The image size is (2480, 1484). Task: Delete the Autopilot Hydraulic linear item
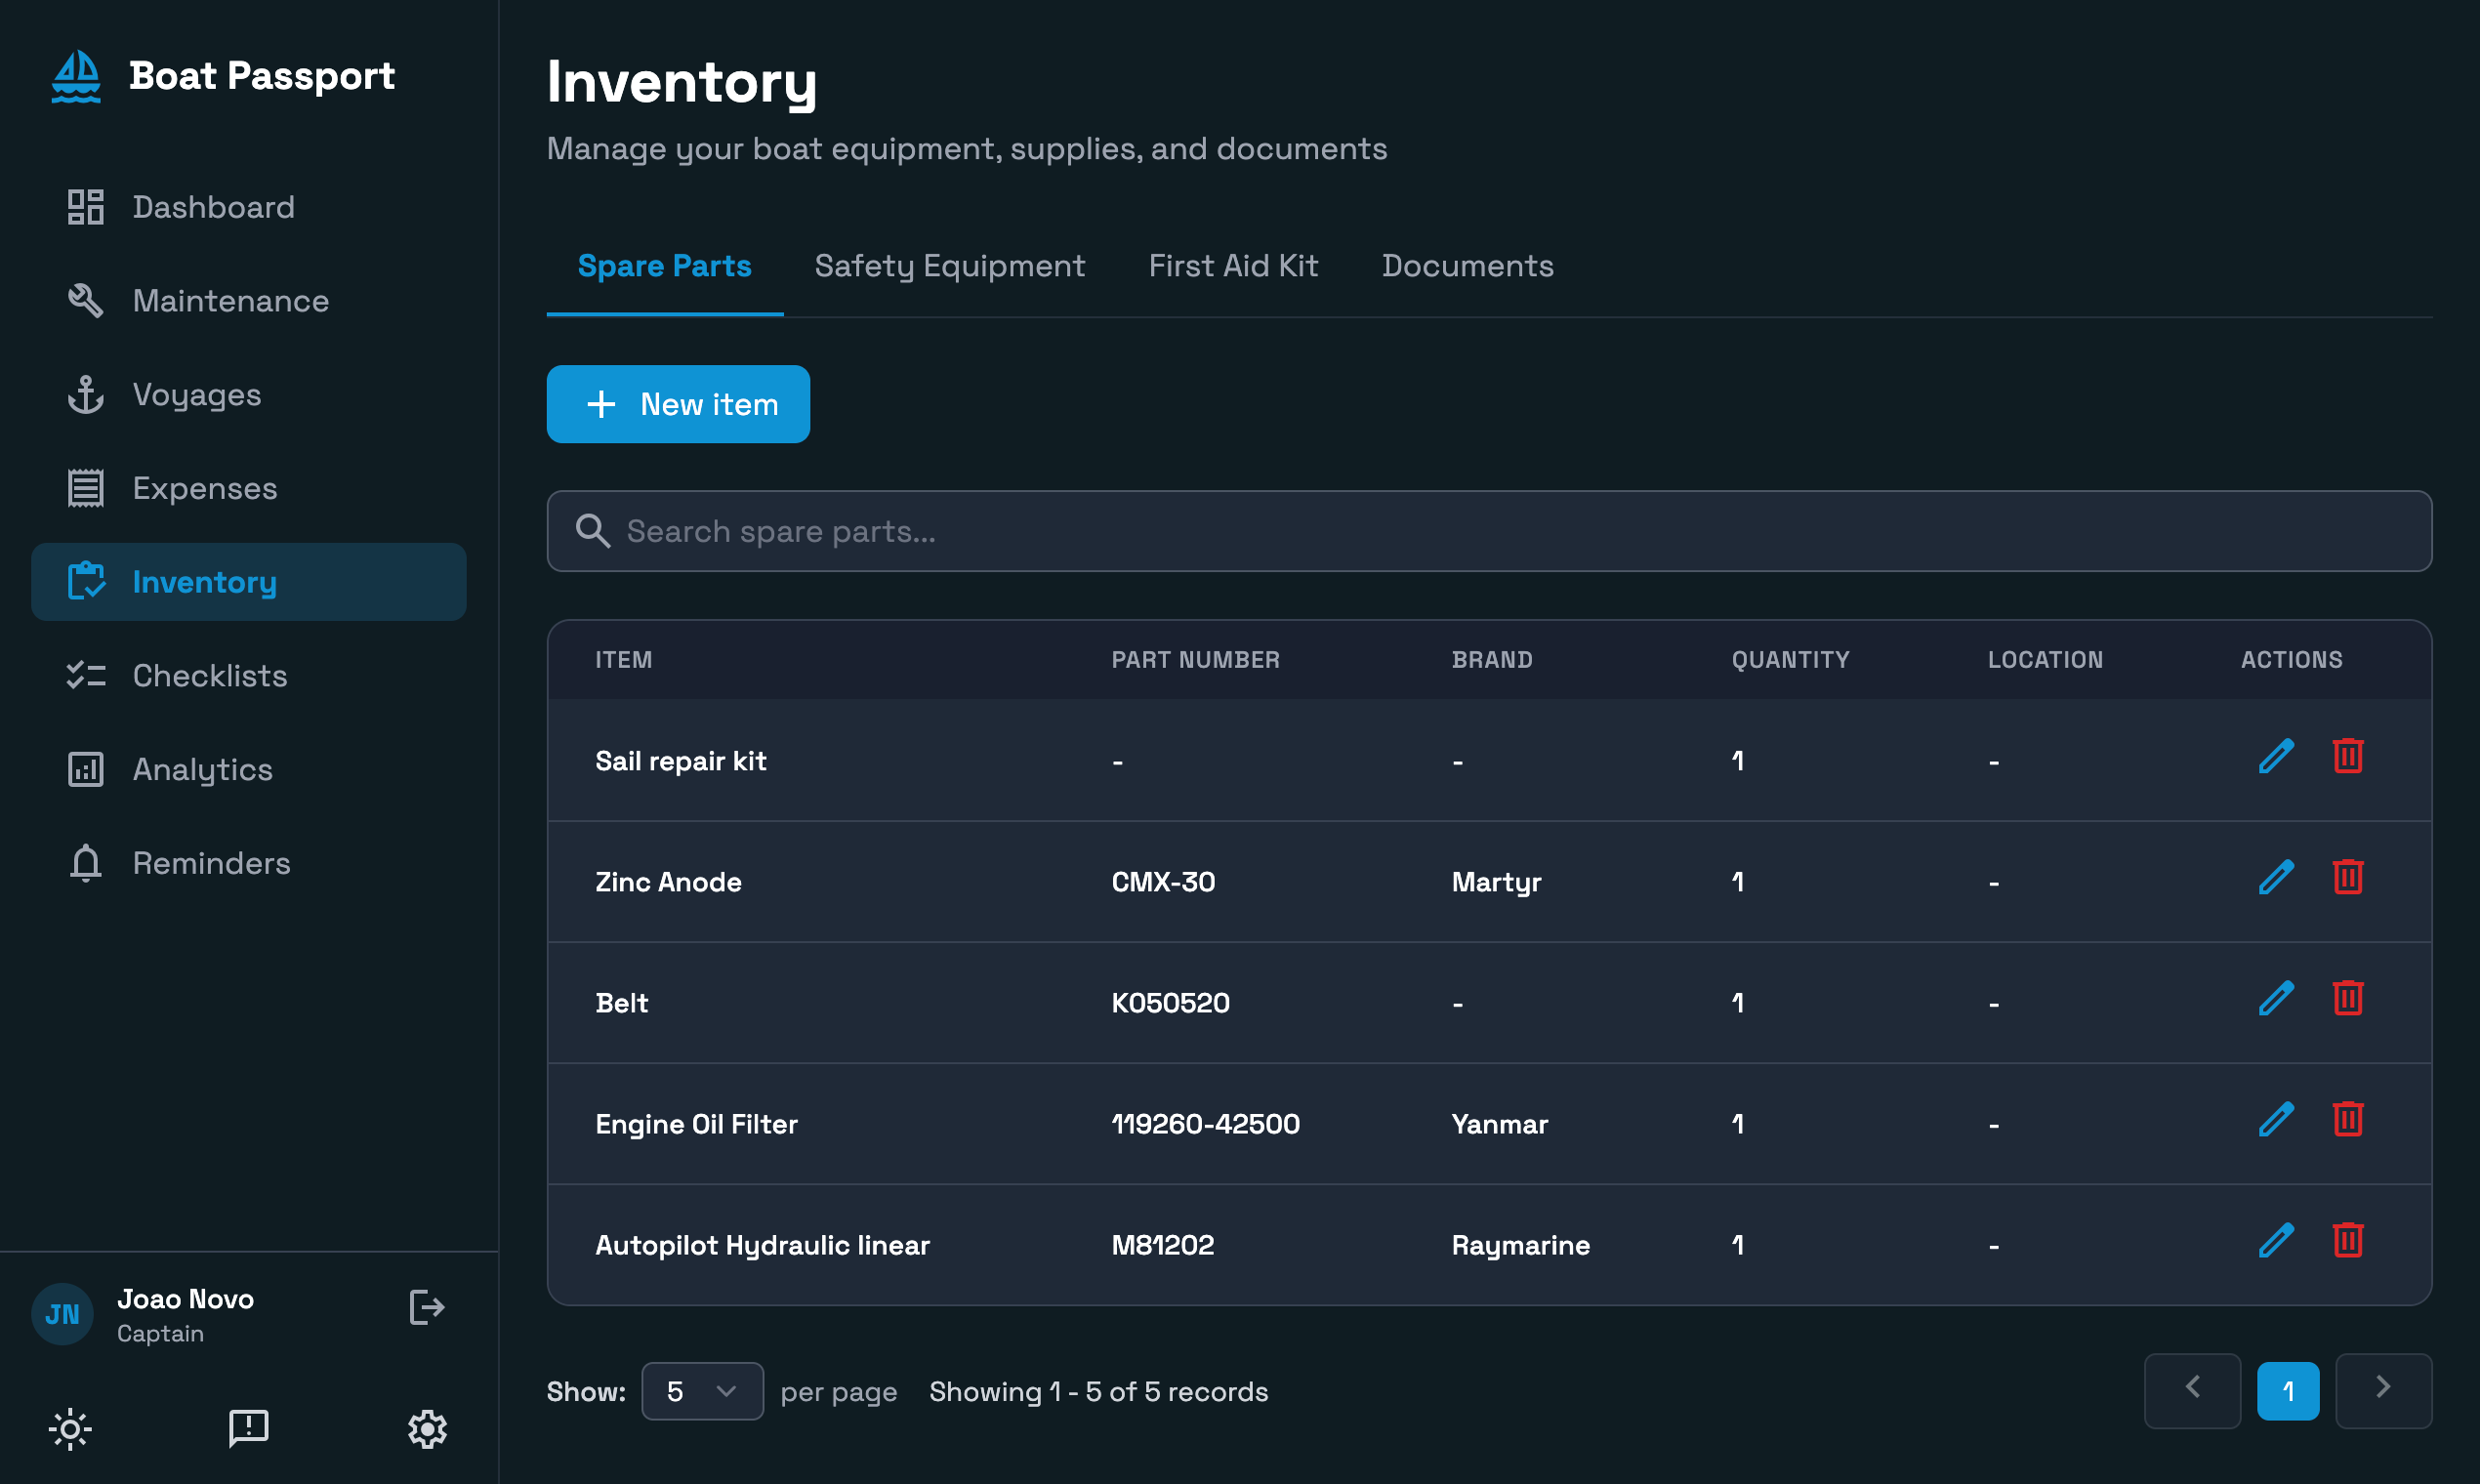pos(2347,1241)
